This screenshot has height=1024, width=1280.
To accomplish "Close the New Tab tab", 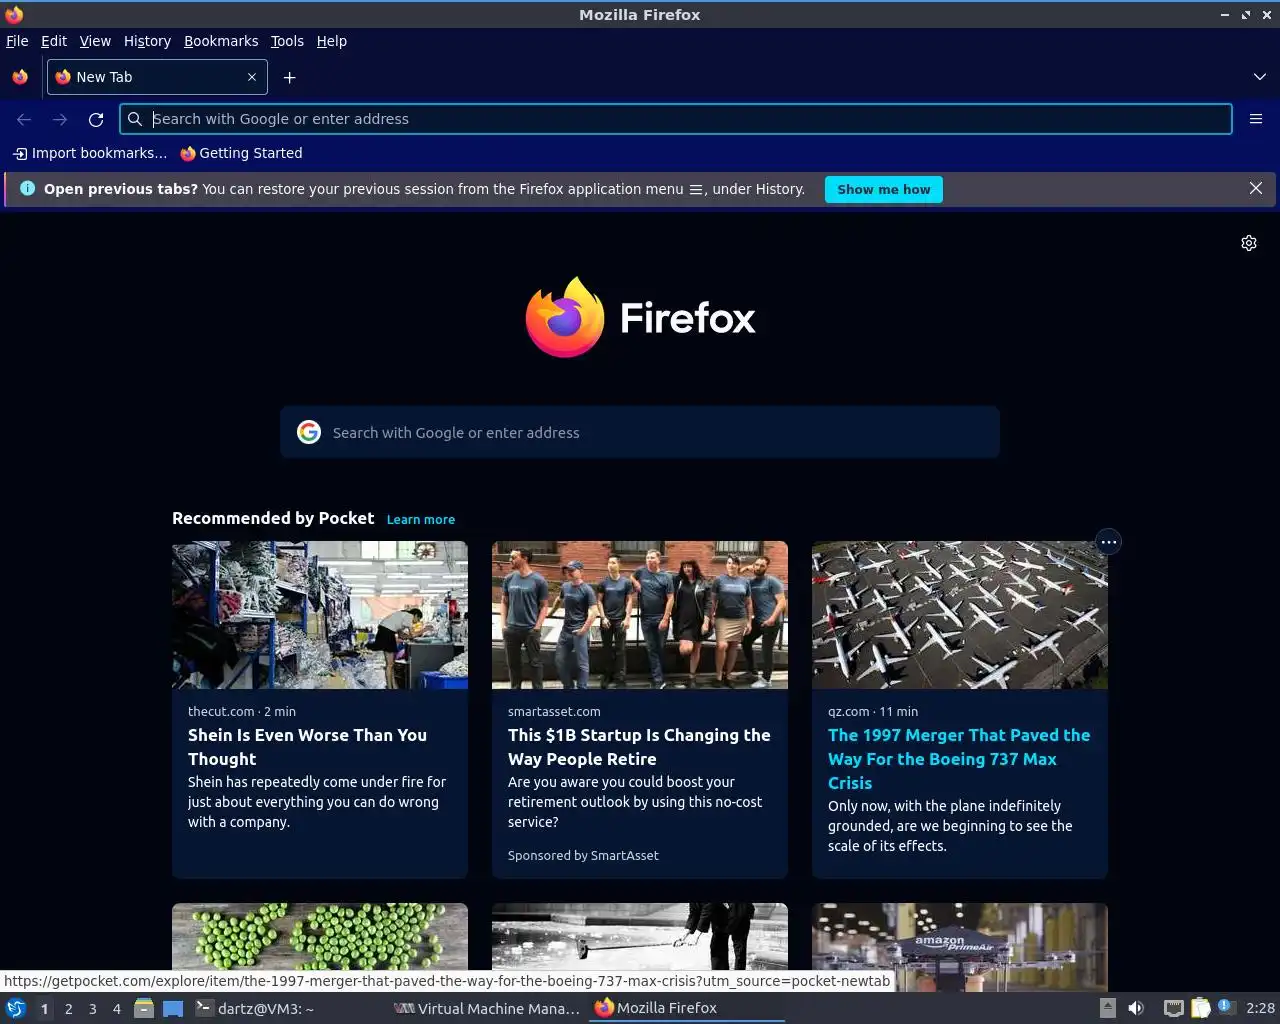I will tap(252, 77).
